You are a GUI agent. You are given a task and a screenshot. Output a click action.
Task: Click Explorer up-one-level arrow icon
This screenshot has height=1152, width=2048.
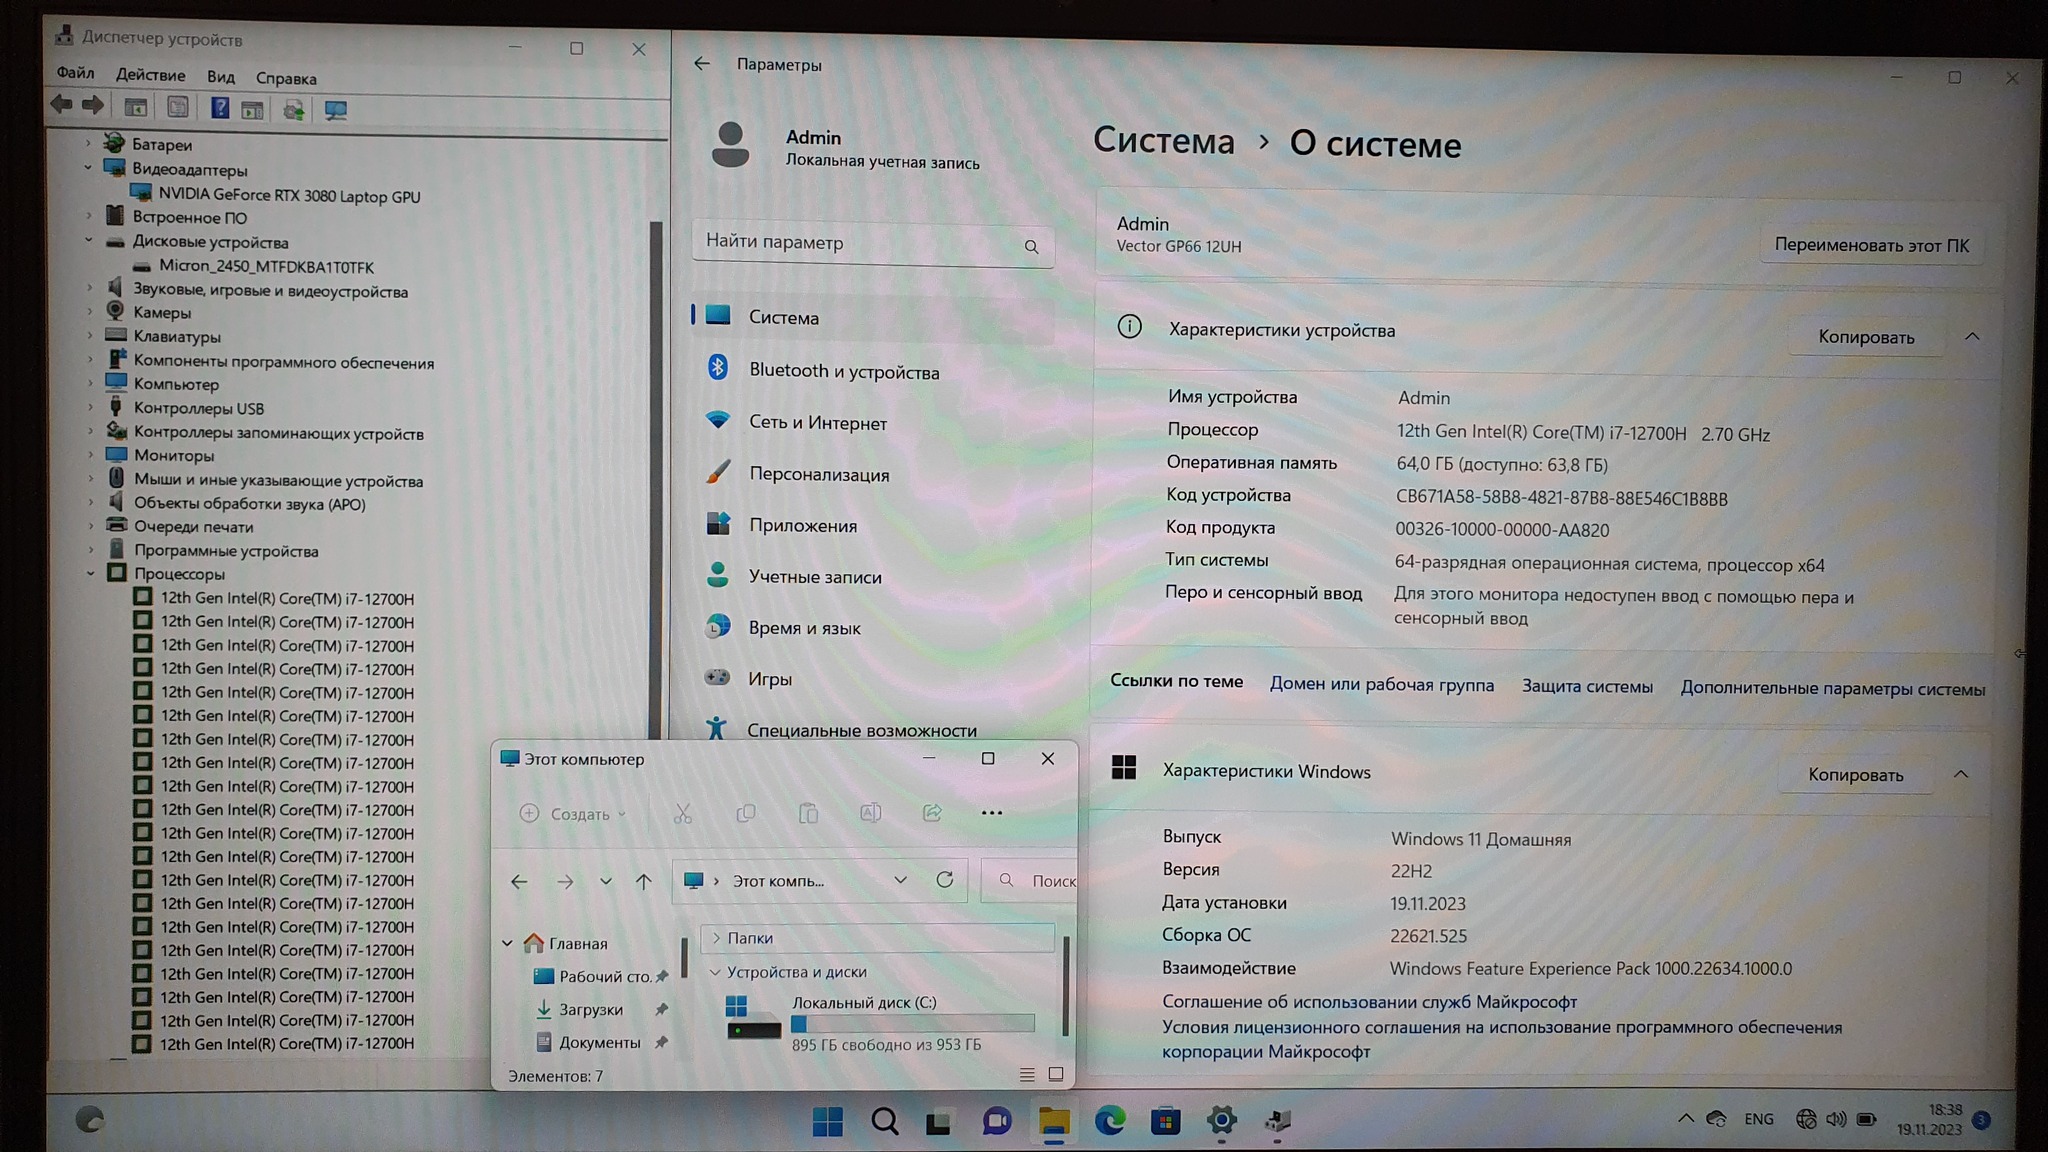(x=644, y=881)
